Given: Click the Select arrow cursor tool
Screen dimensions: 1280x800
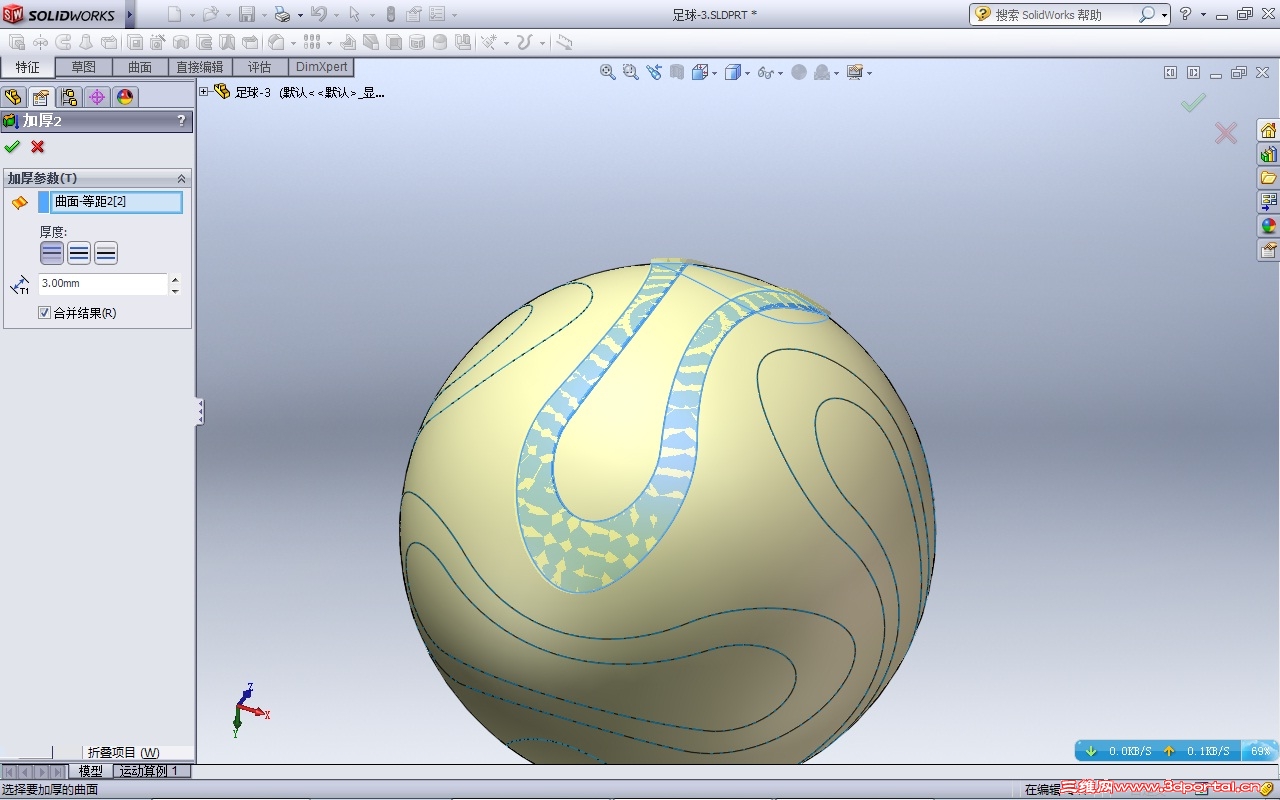Looking at the screenshot, I should [x=354, y=14].
